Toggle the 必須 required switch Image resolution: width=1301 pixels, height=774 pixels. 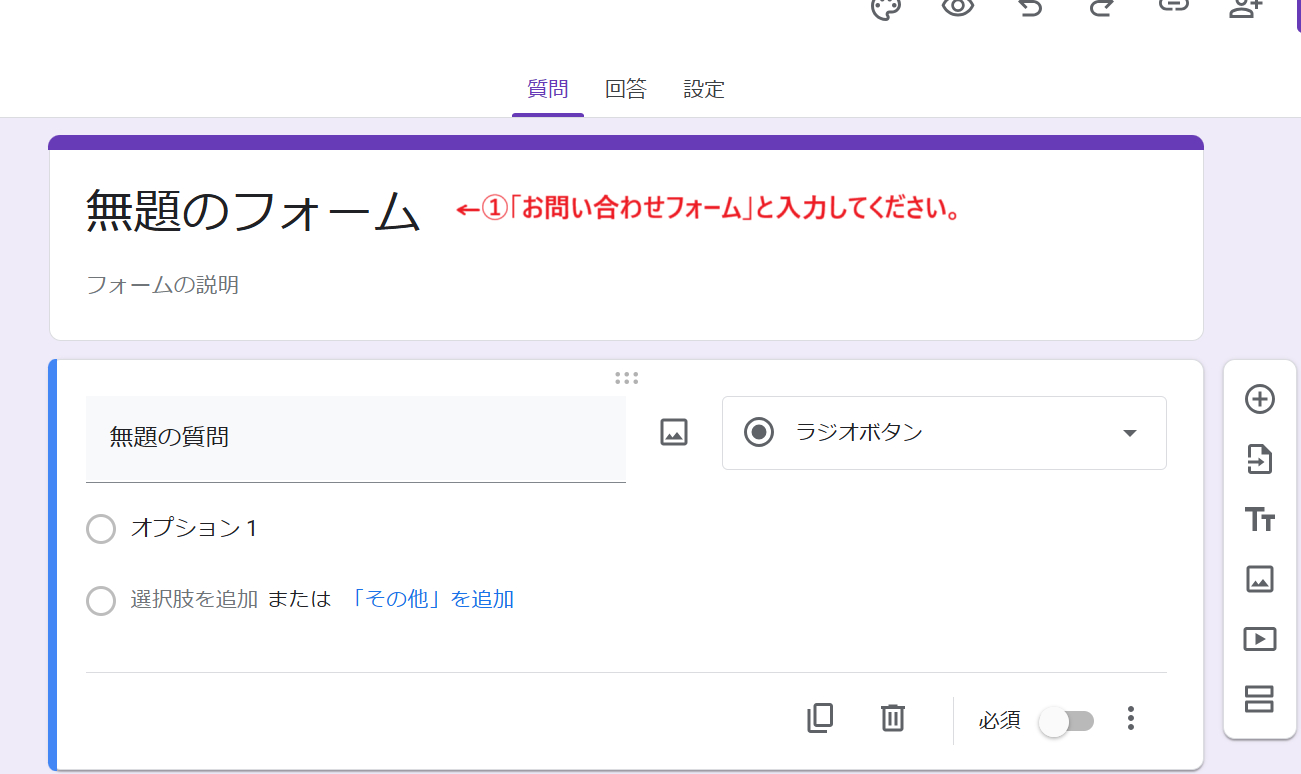click(x=1066, y=721)
